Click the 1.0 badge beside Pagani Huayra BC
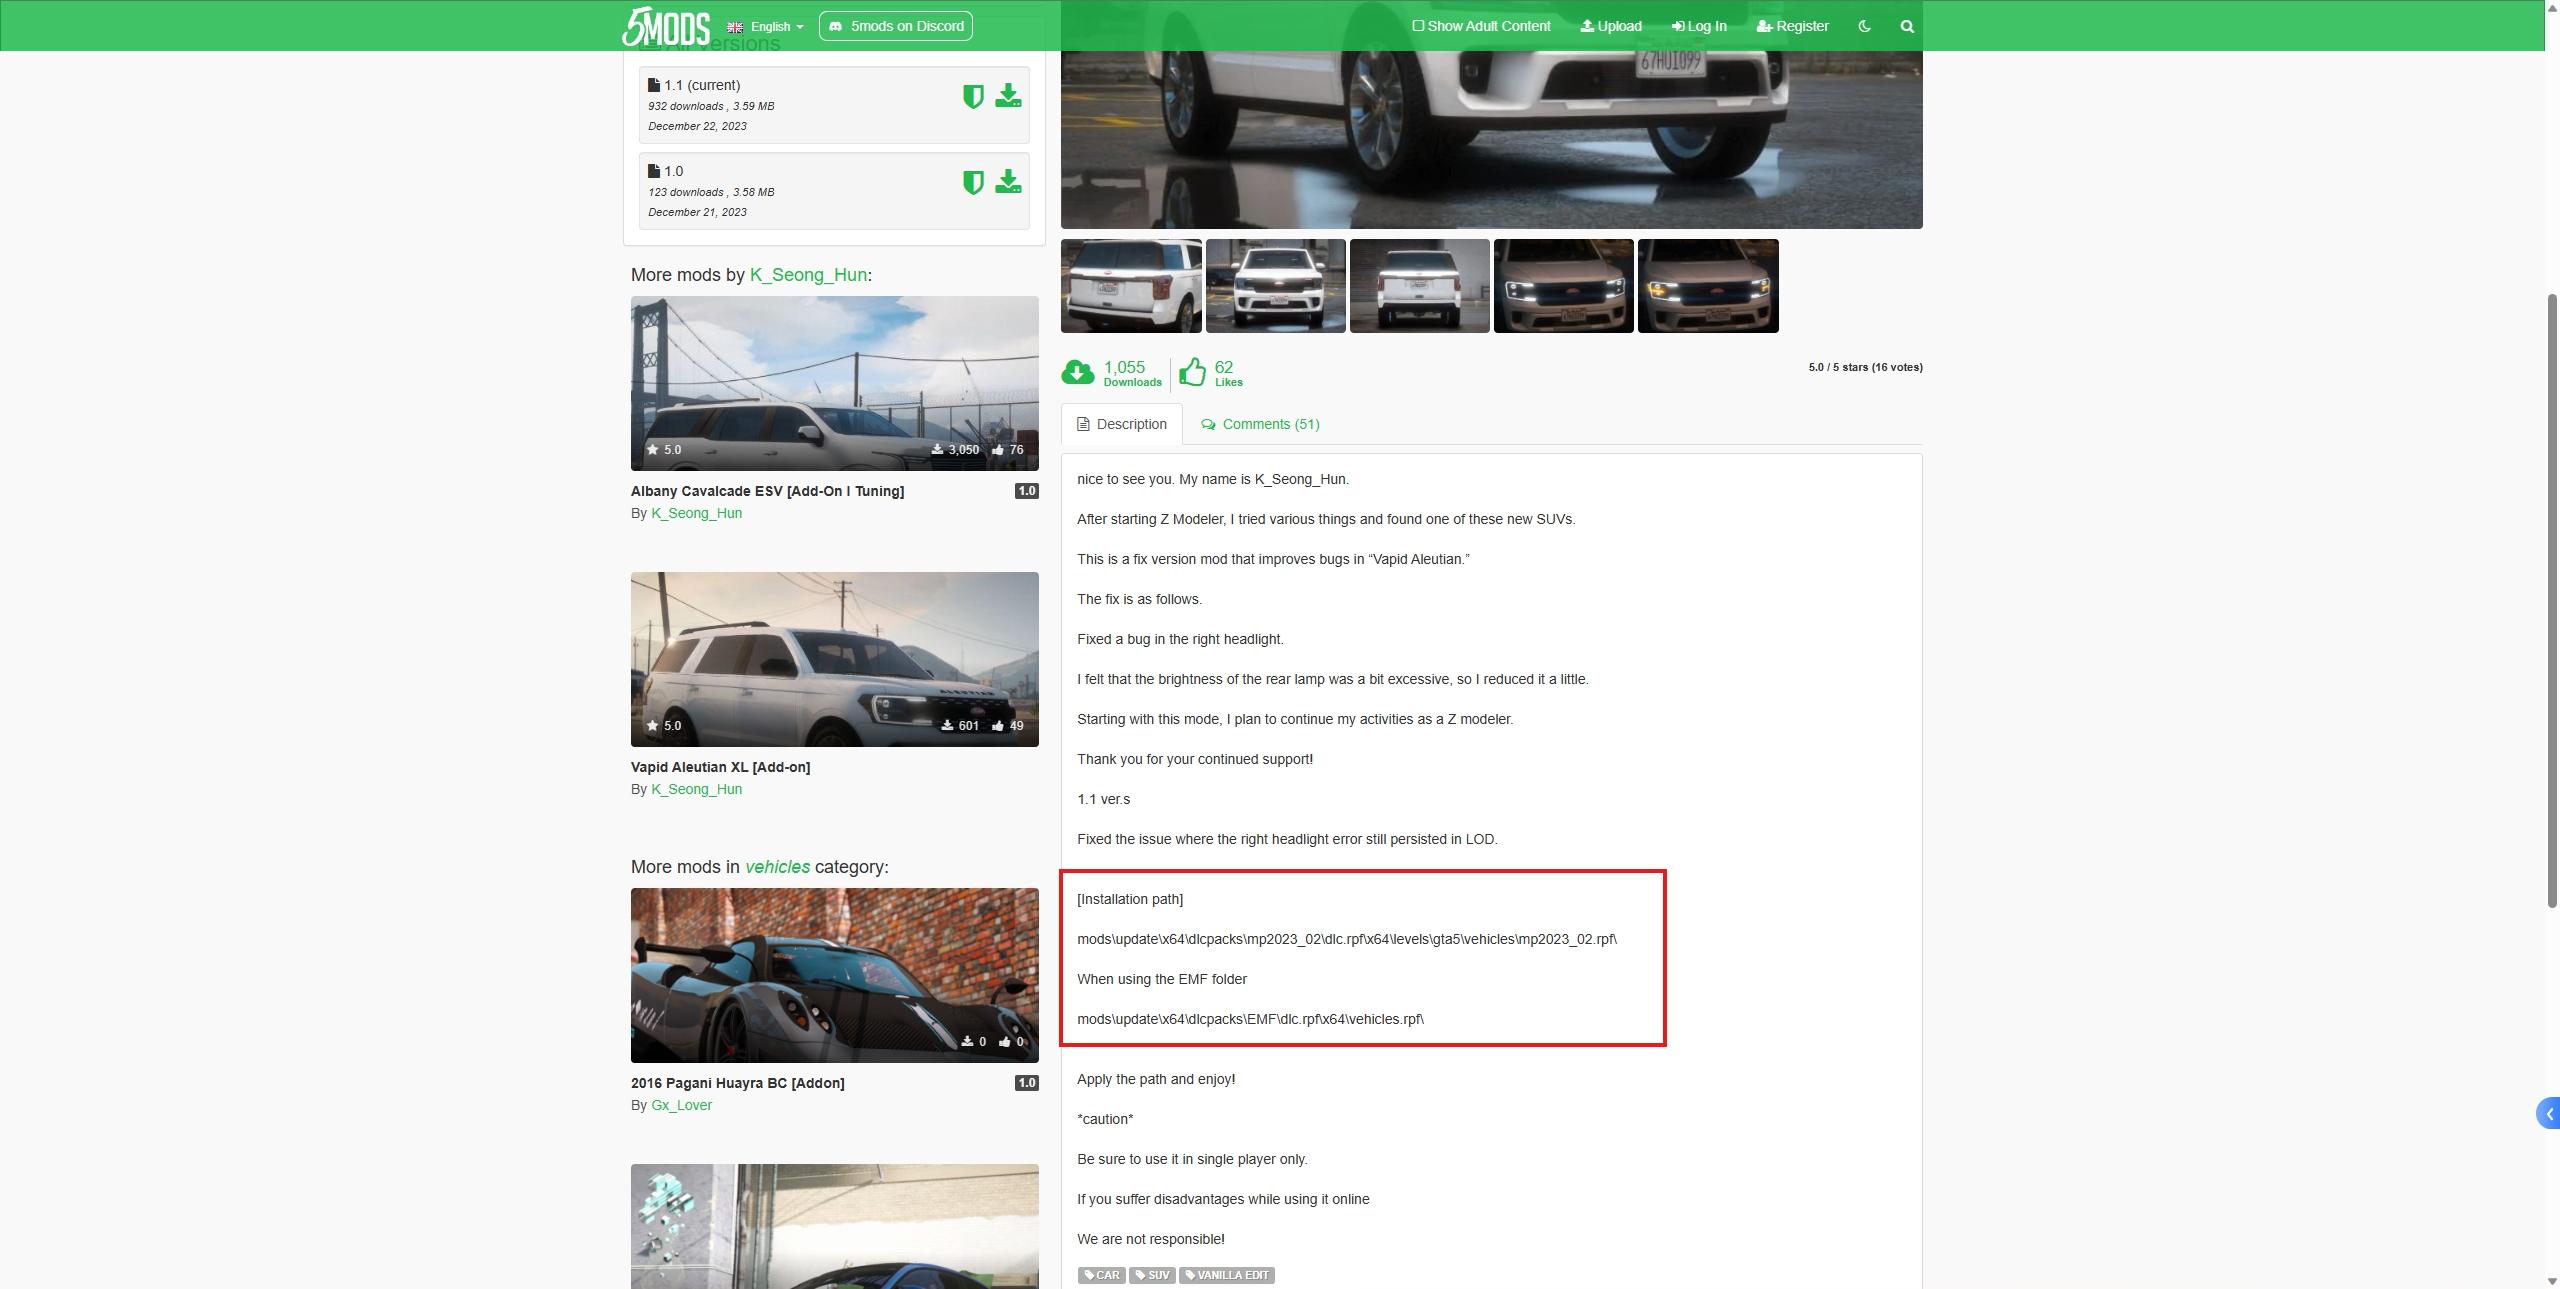 pos(1027,1083)
